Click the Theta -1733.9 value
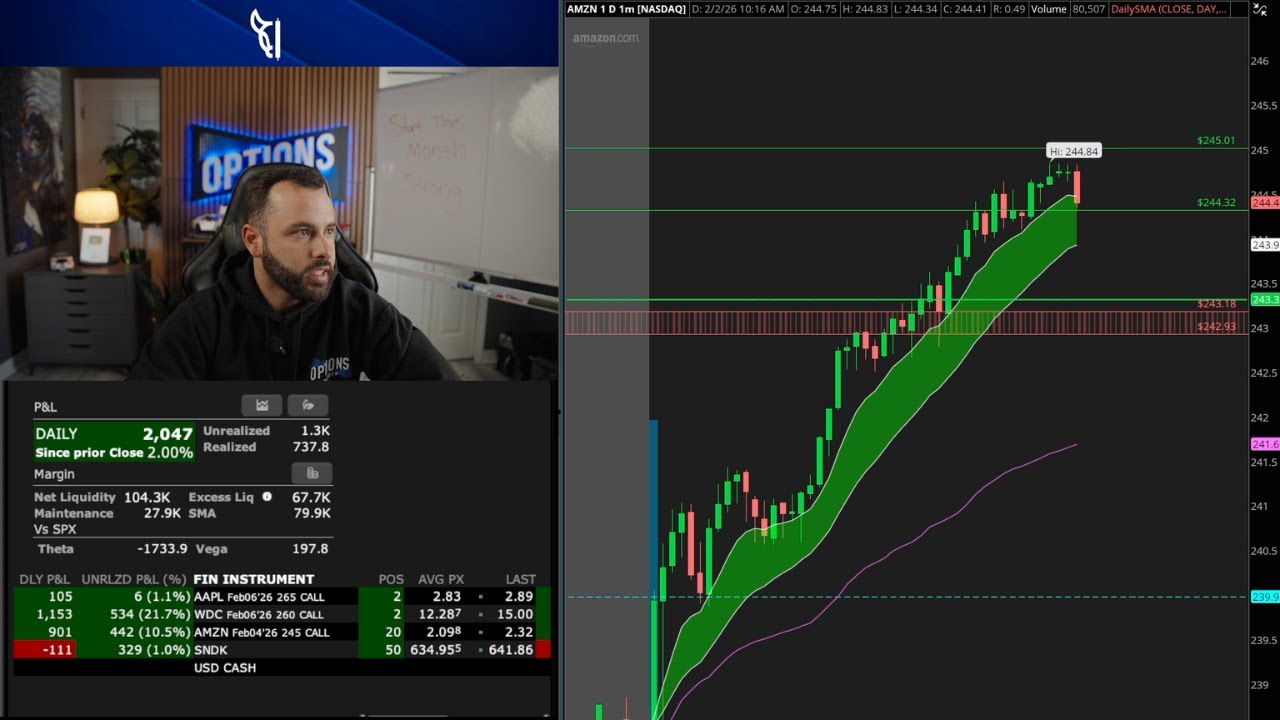Viewport: 1280px width, 720px height. point(162,549)
